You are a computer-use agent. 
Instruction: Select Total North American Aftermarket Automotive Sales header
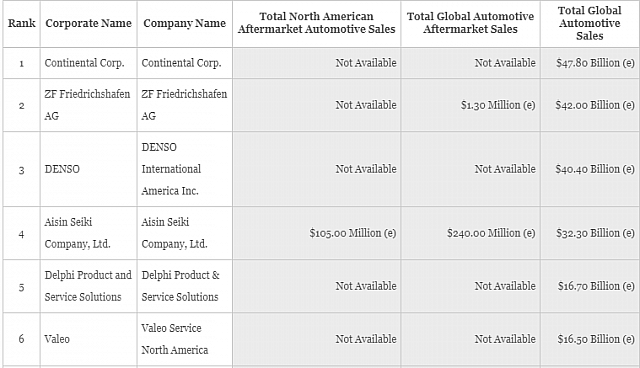pos(317,23)
